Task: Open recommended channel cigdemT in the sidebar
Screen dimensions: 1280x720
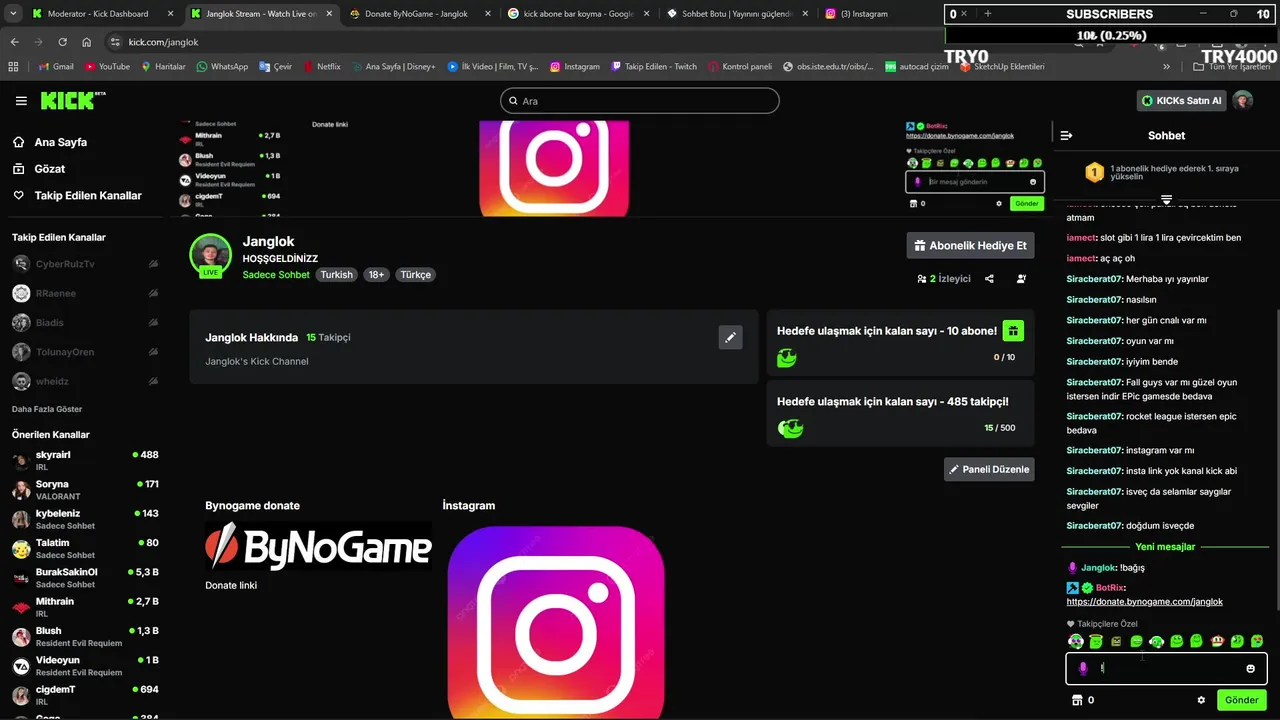Action: (85, 695)
